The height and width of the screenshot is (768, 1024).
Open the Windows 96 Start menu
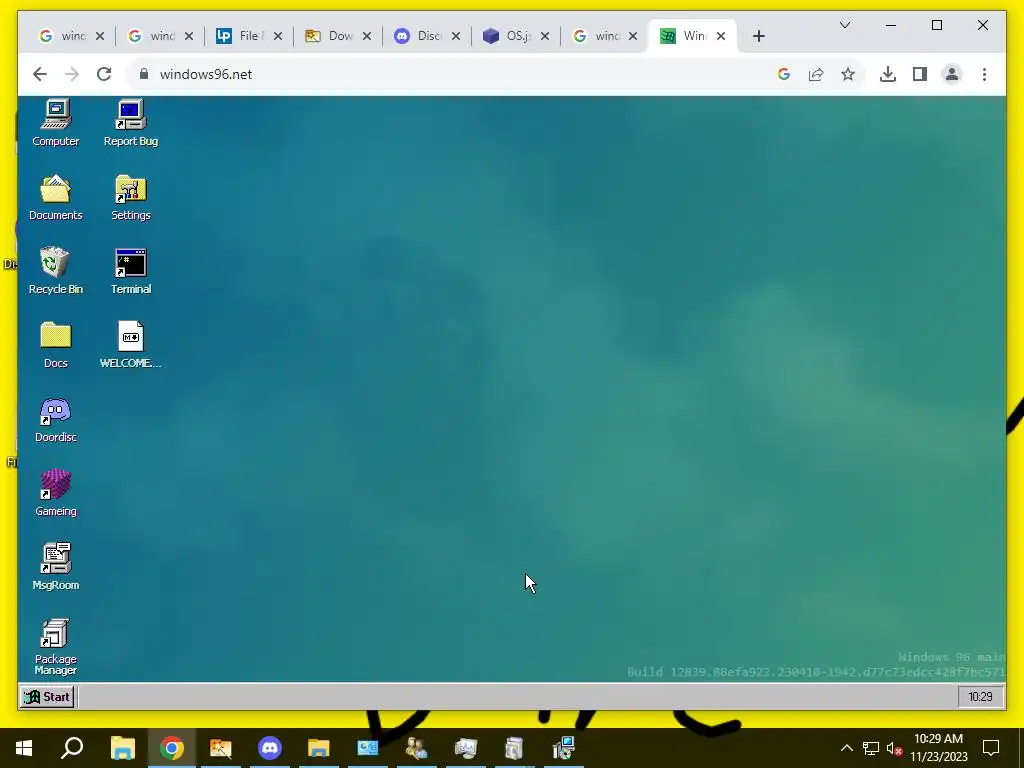pyautogui.click(x=47, y=697)
